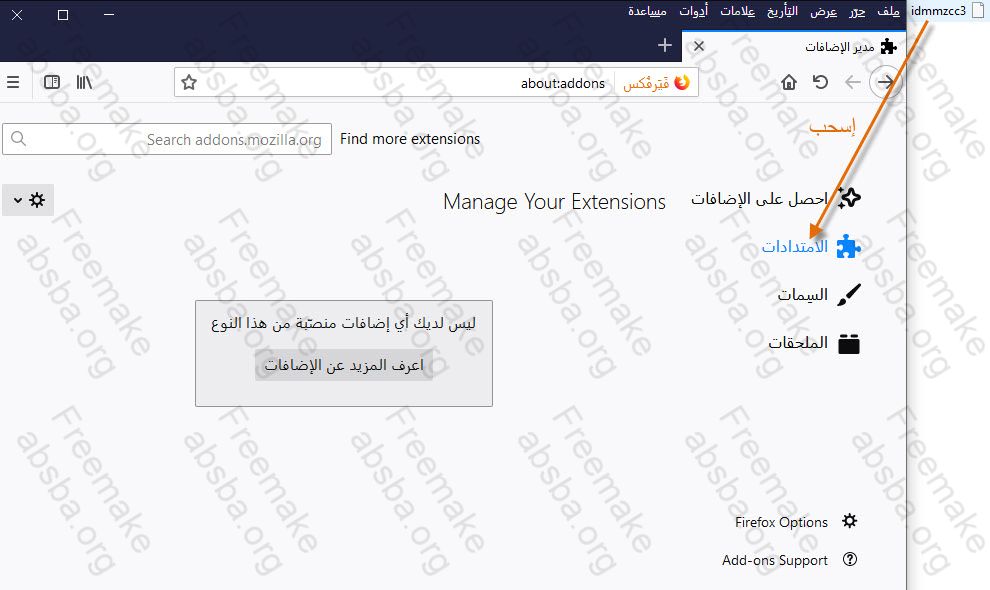Open the ملف (File) menu
Viewport: 990px width, 590px height.
tap(888, 11)
